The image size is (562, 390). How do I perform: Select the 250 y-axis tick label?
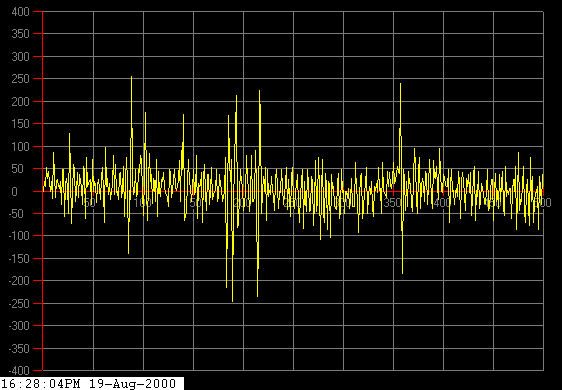tap(21, 79)
